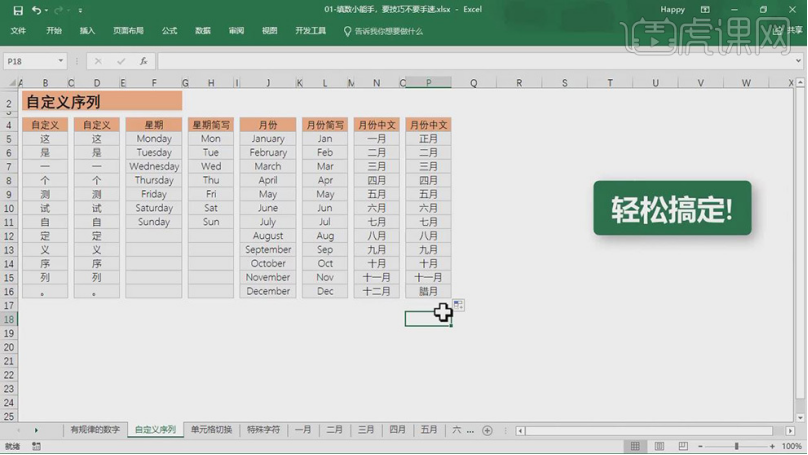Switch to the 有规律的数字 sheet tab
Image resolution: width=808 pixels, height=455 pixels.
click(x=95, y=430)
